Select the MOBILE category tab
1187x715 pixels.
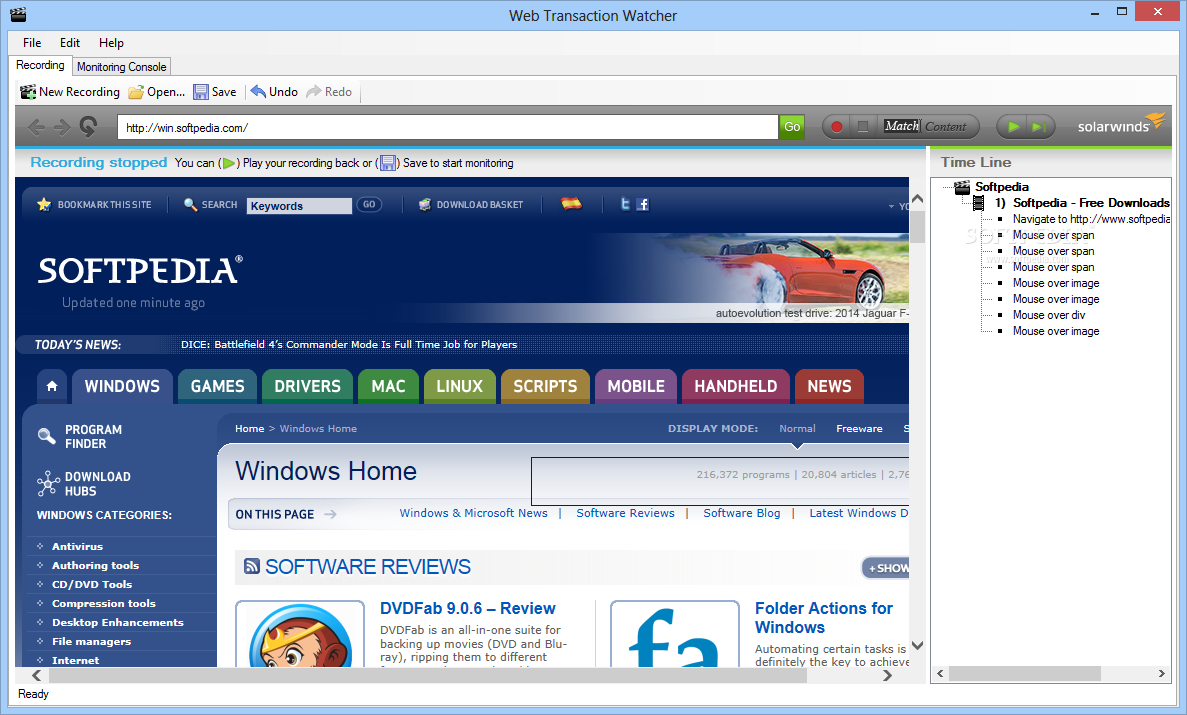(x=636, y=386)
